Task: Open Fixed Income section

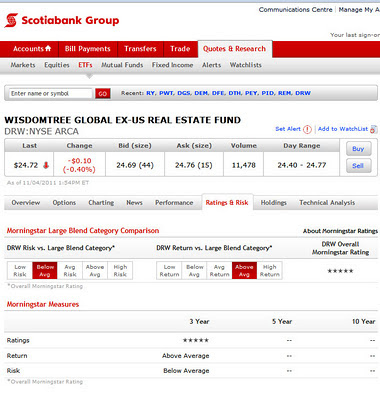Action: 173,65
